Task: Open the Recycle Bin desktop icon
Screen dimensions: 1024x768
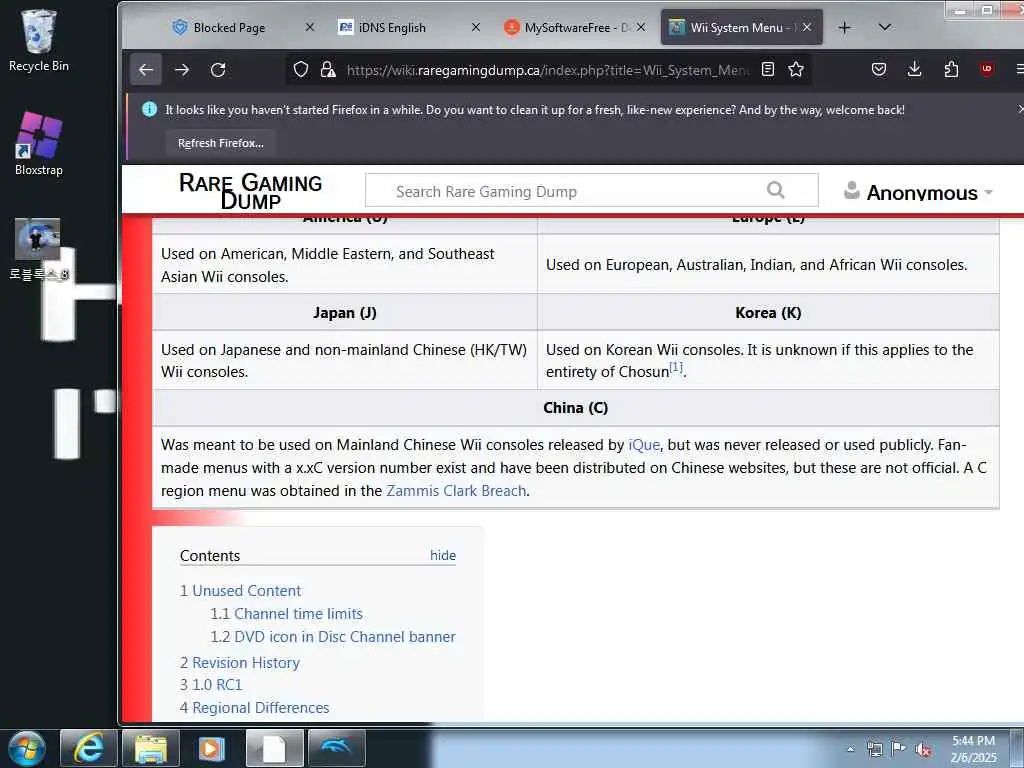Action: 39,40
